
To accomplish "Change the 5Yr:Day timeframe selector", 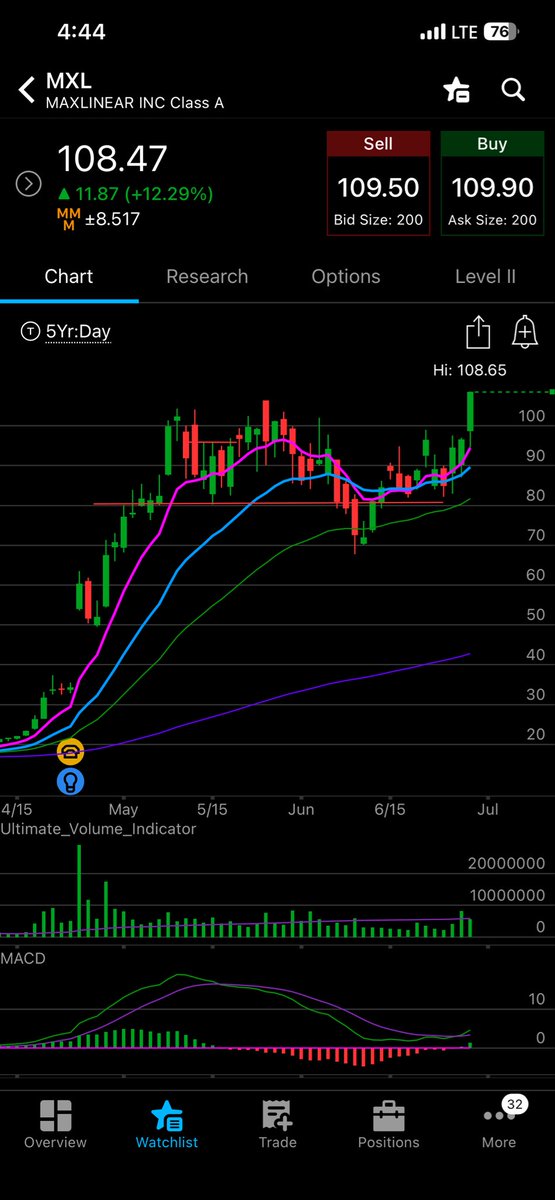I will [66, 332].
